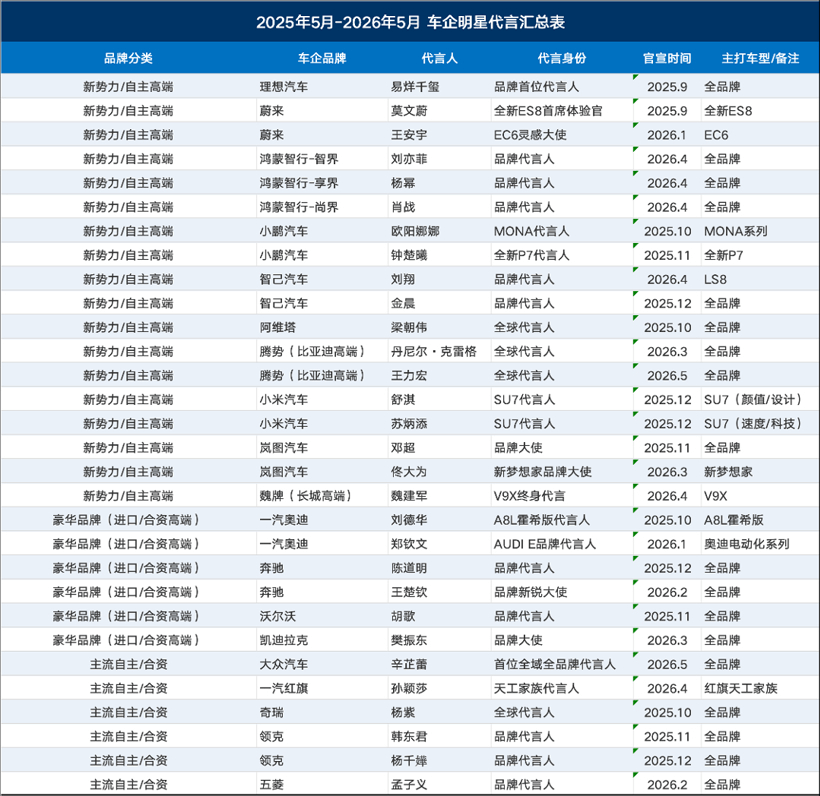Click the cell 品牌新锐大使
The width and height of the screenshot is (820, 796).
pyautogui.click(x=530, y=592)
